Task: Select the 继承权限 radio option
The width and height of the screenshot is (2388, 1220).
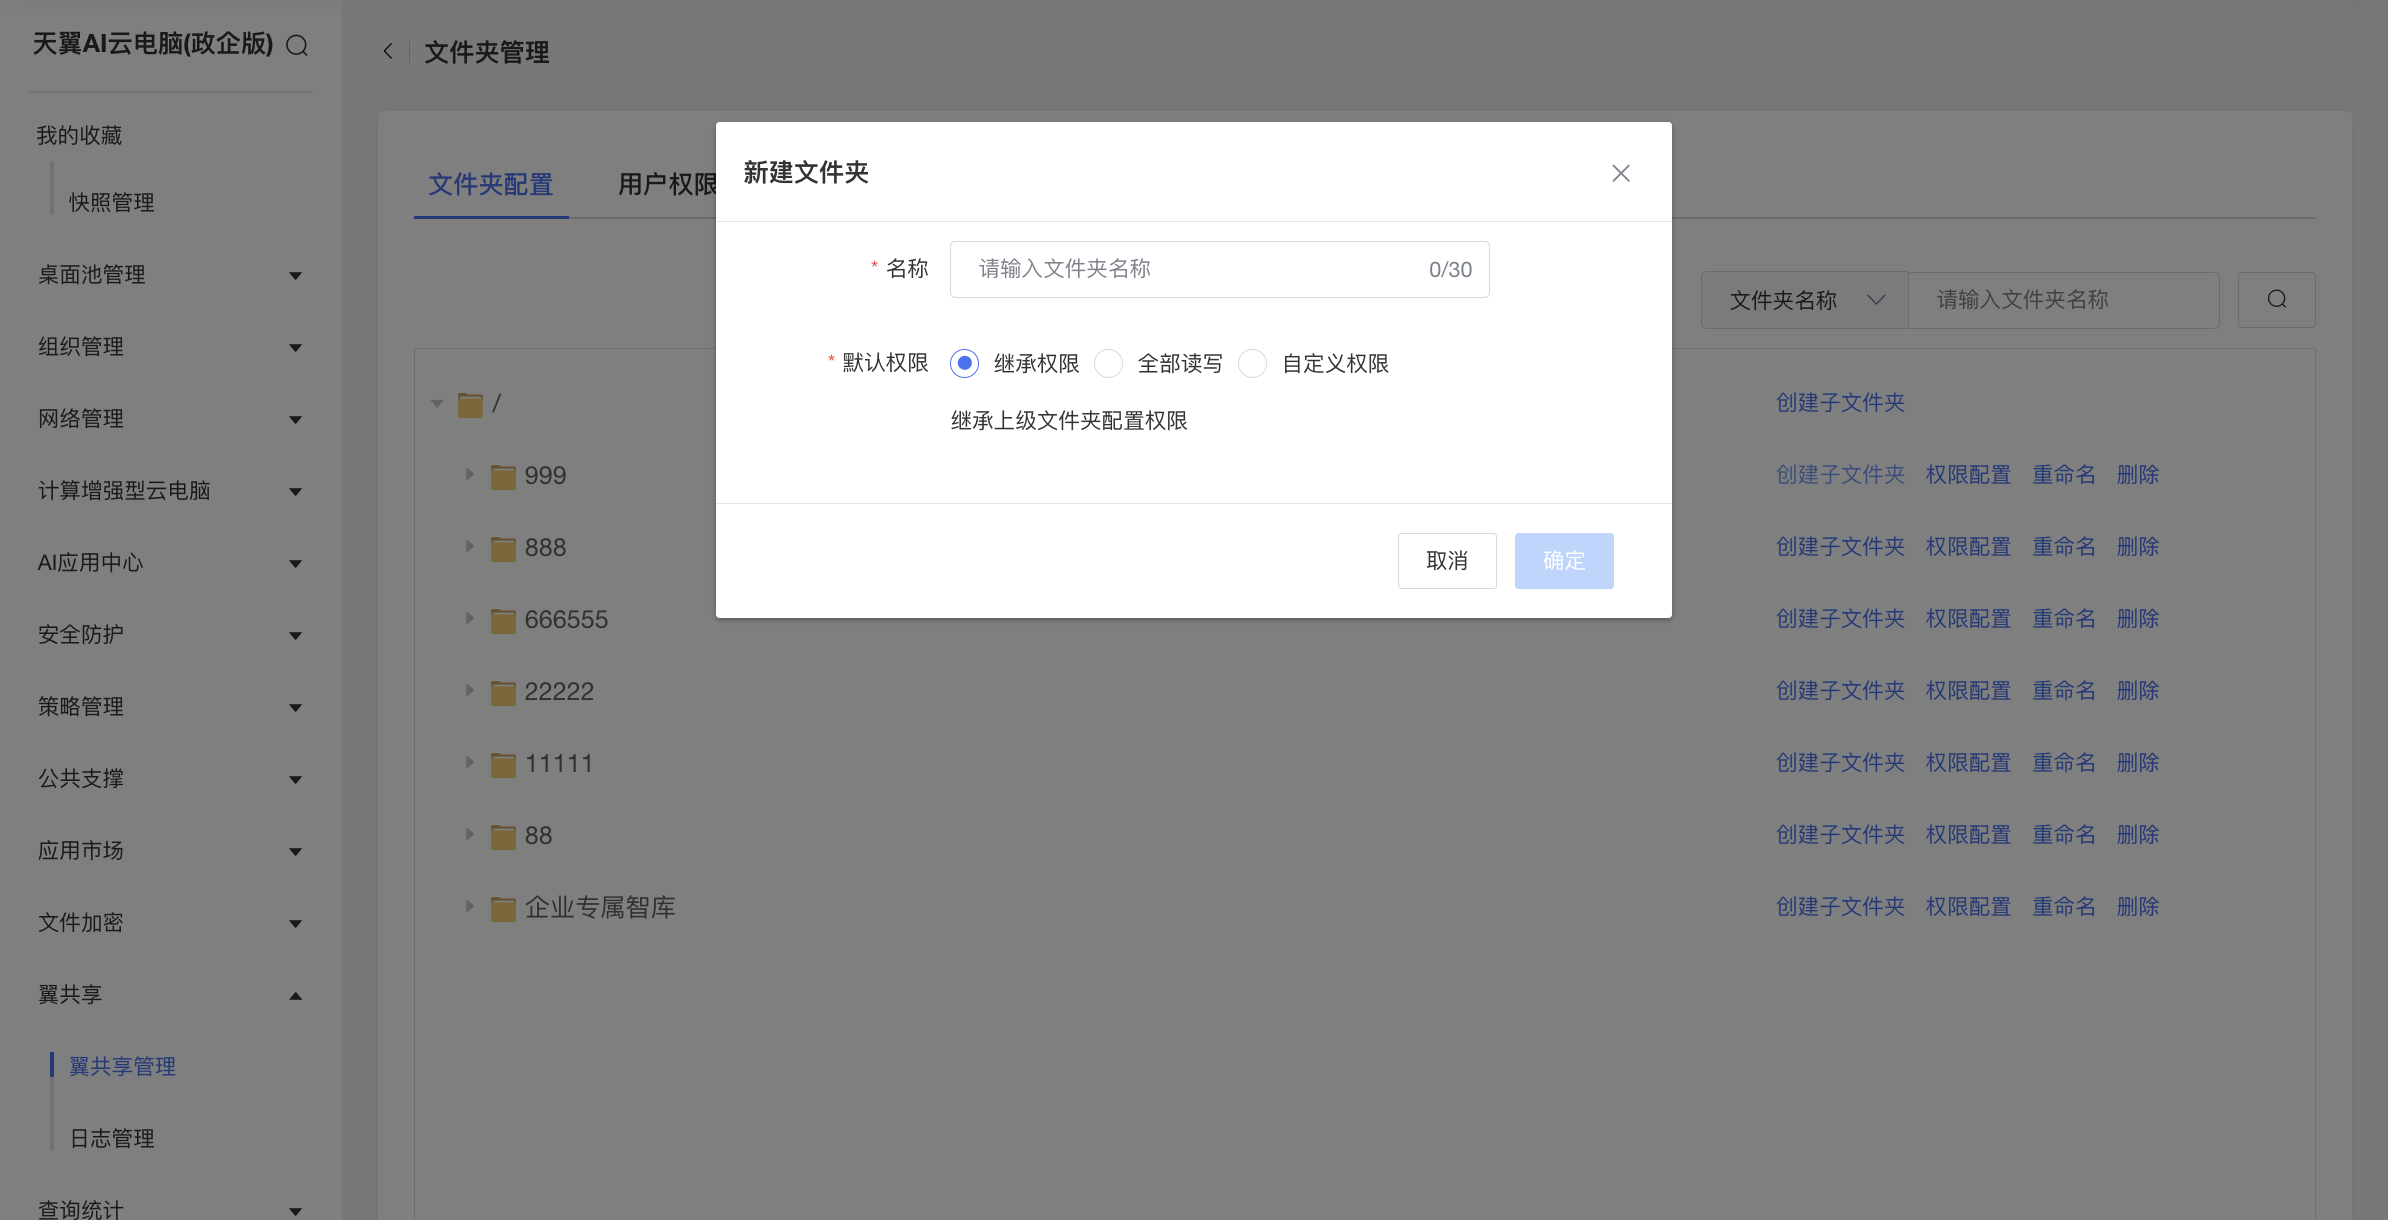Action: coord(964,364)
